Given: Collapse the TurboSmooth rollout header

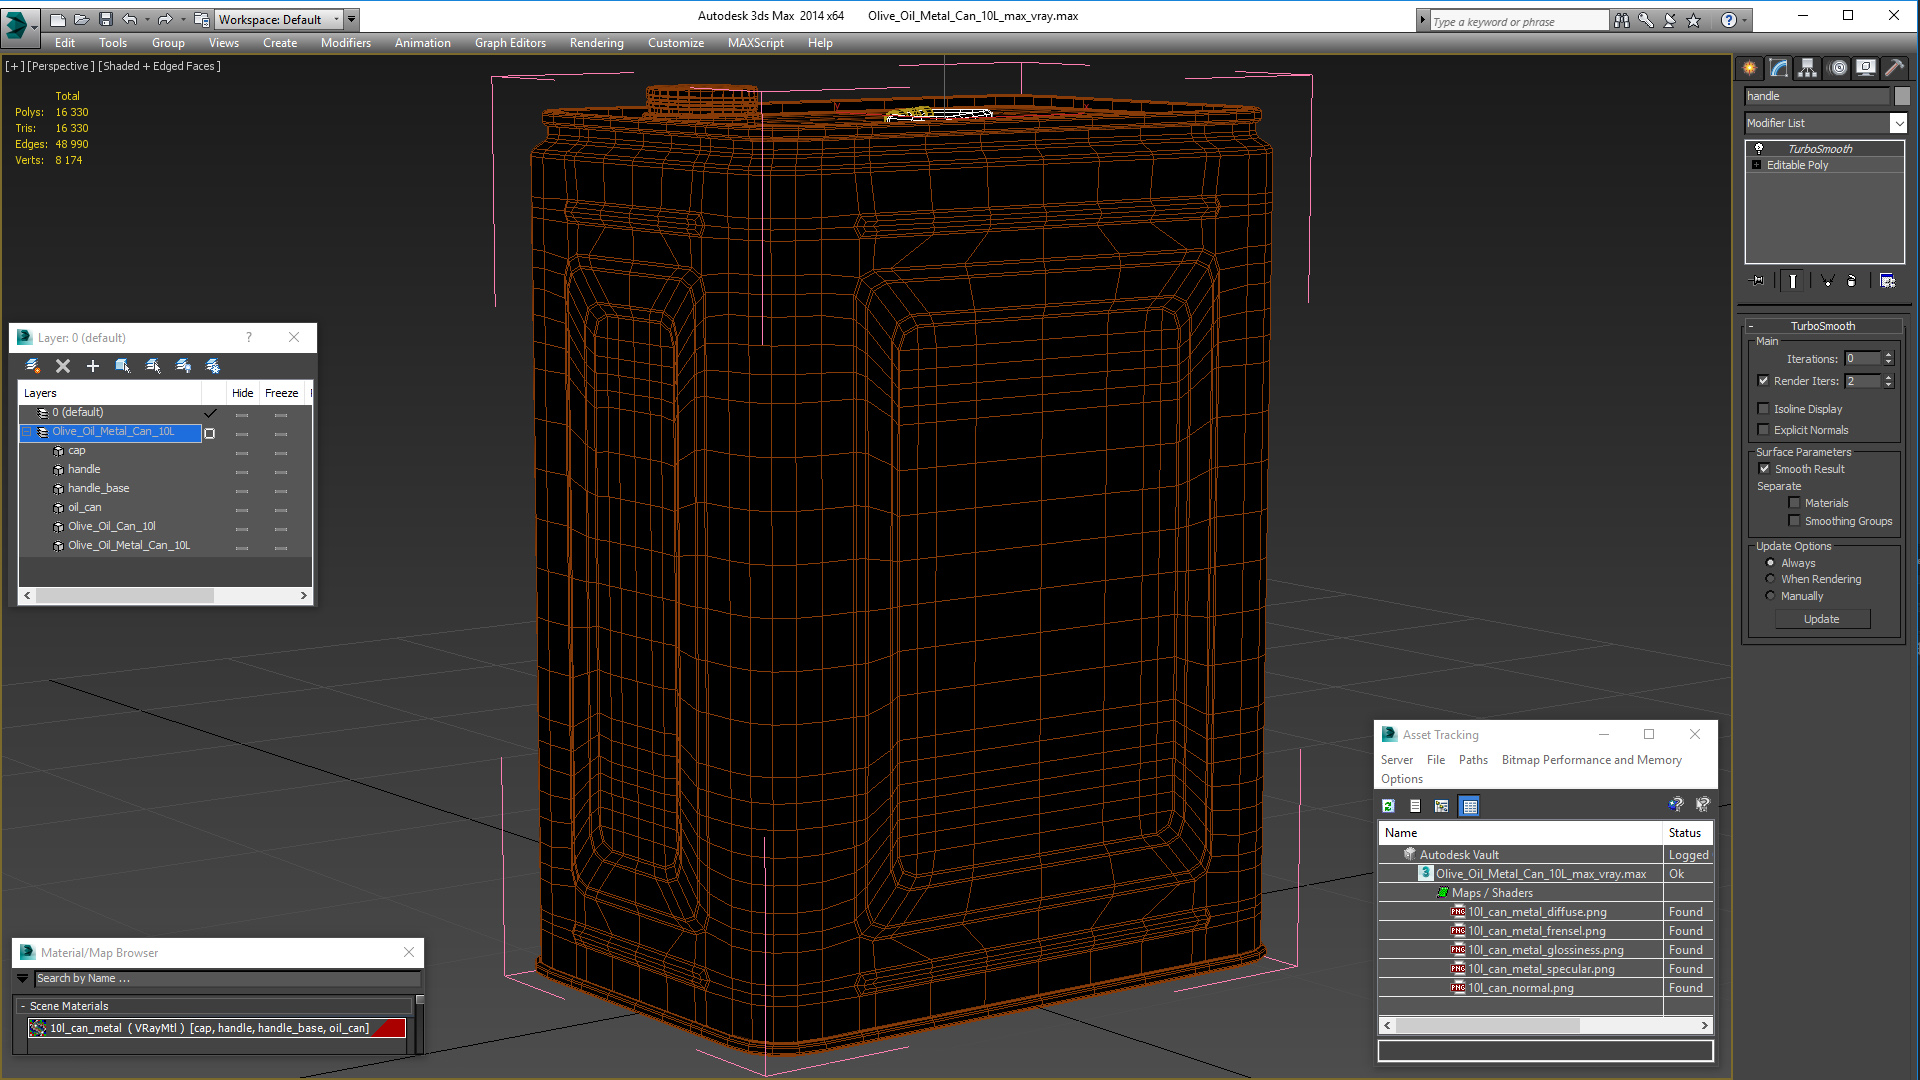Looking at the screenshot, I should 1823,326.
